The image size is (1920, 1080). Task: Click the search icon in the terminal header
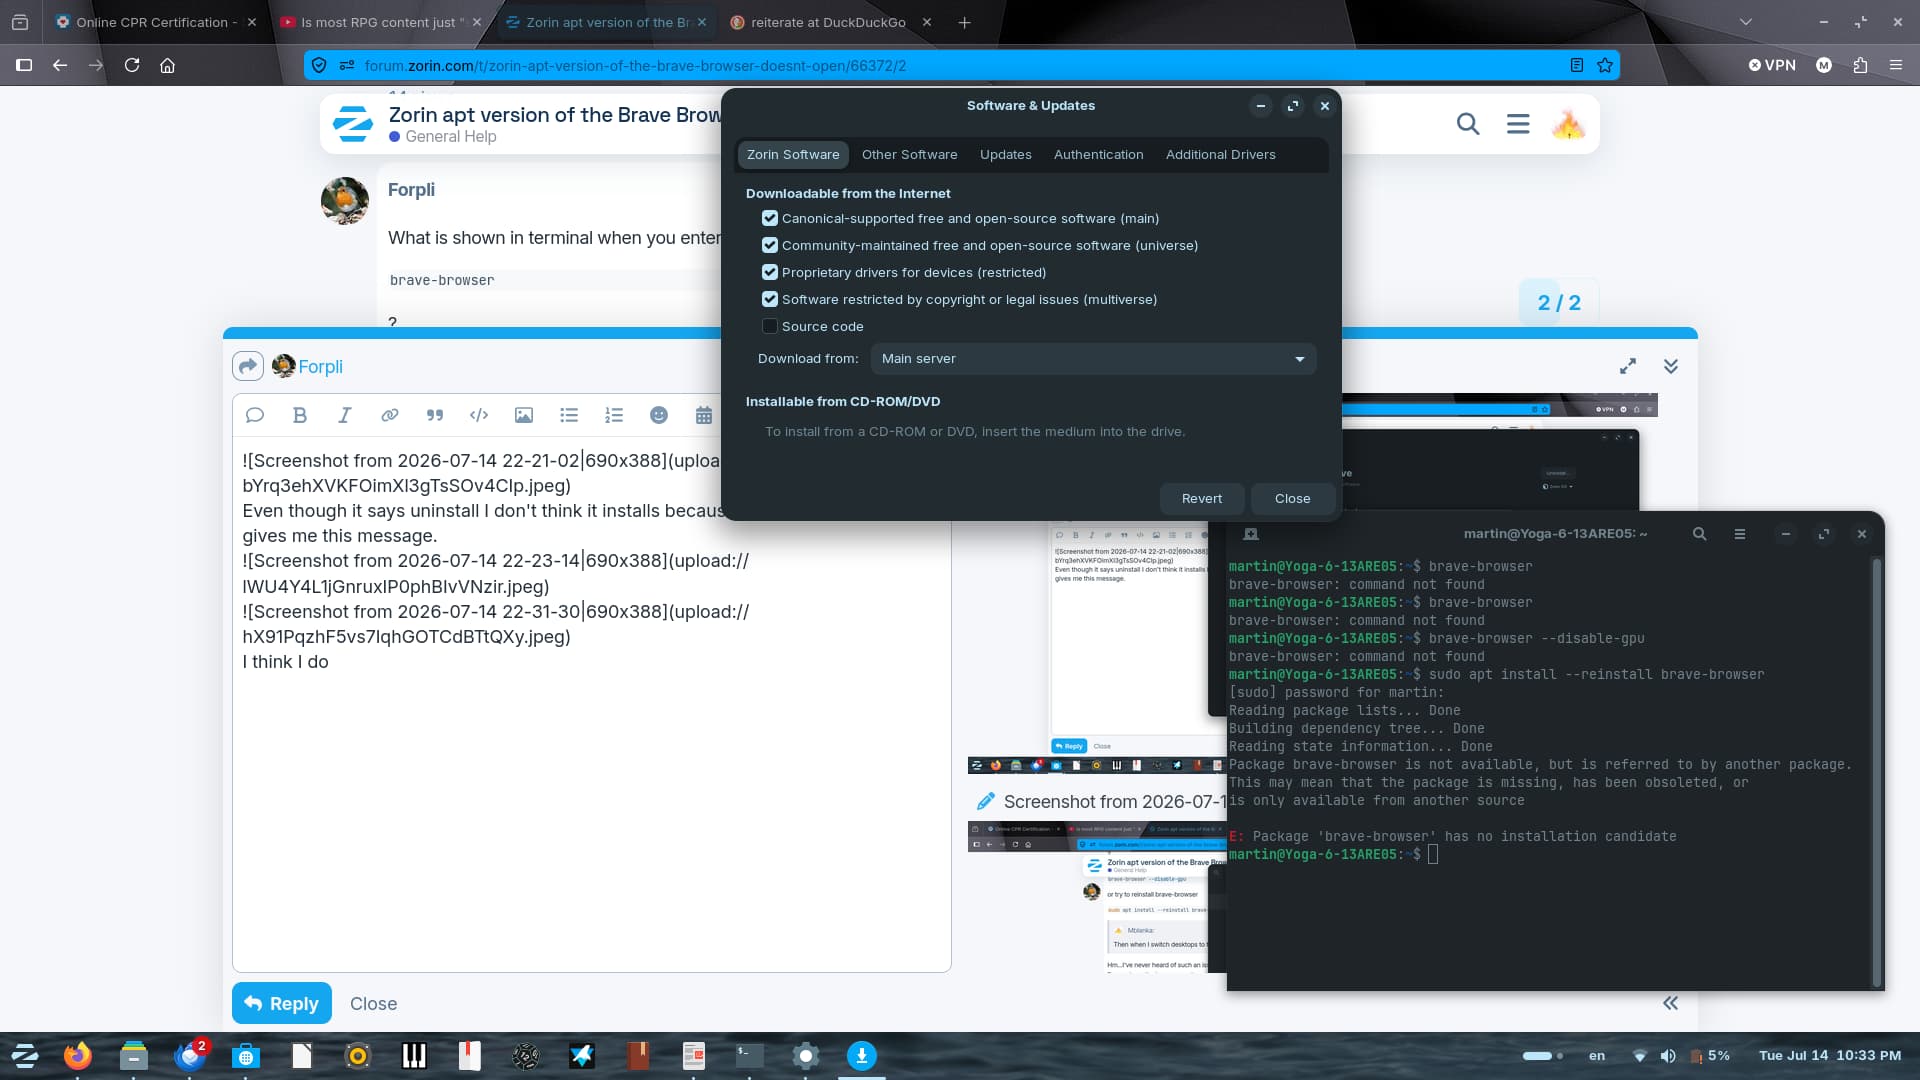pos(1699,534)
